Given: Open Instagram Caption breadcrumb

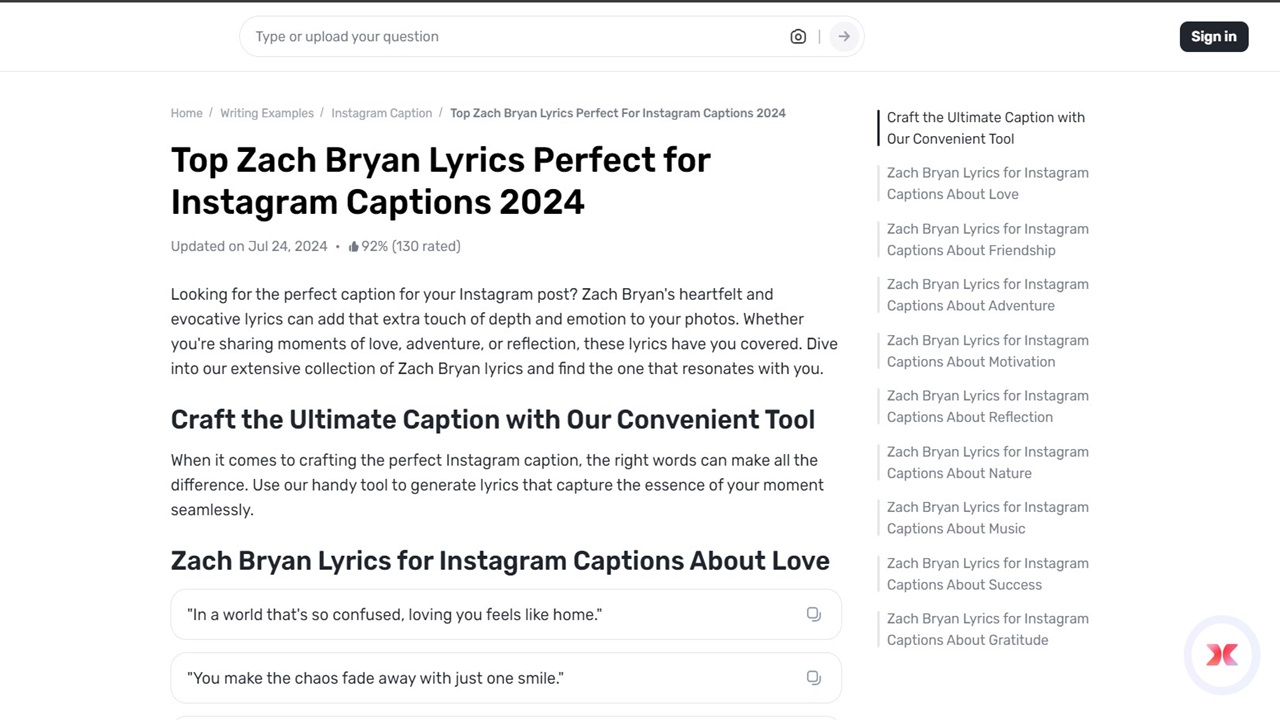Looking at the screenshot, I should coord(382,113).
